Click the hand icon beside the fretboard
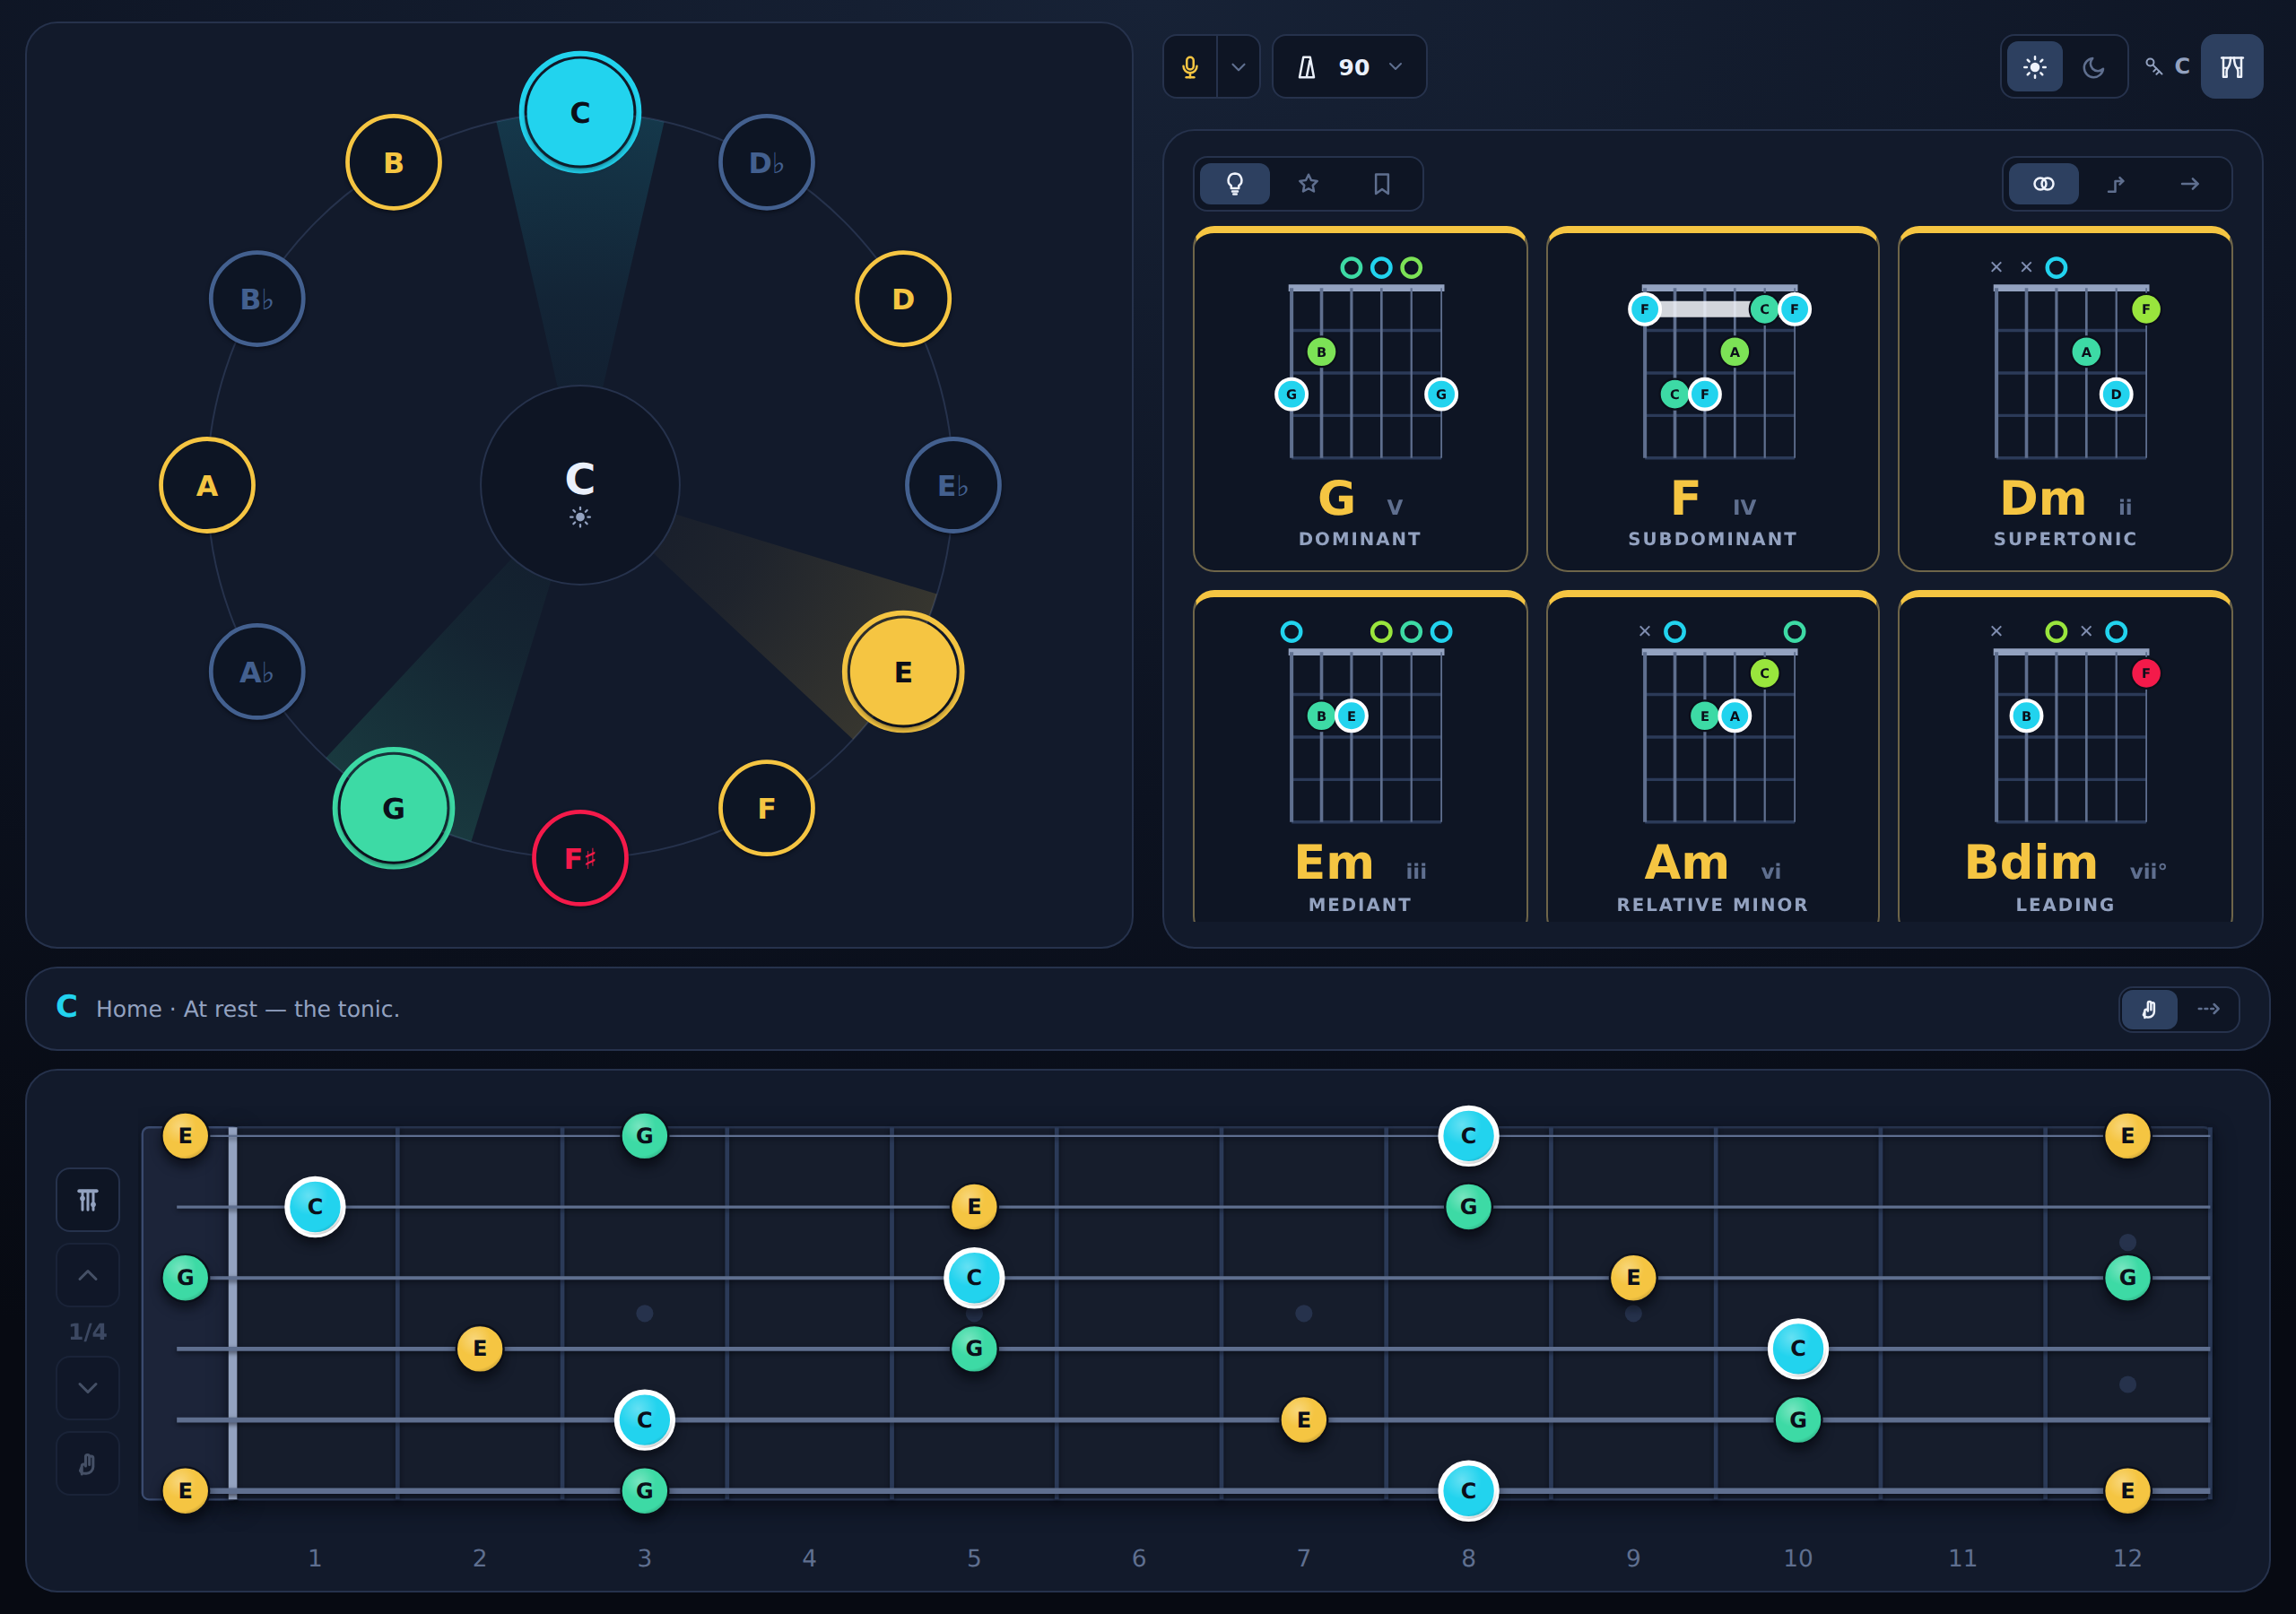The height and width of the screenshot is (1614, 2296). (88, 1464)
